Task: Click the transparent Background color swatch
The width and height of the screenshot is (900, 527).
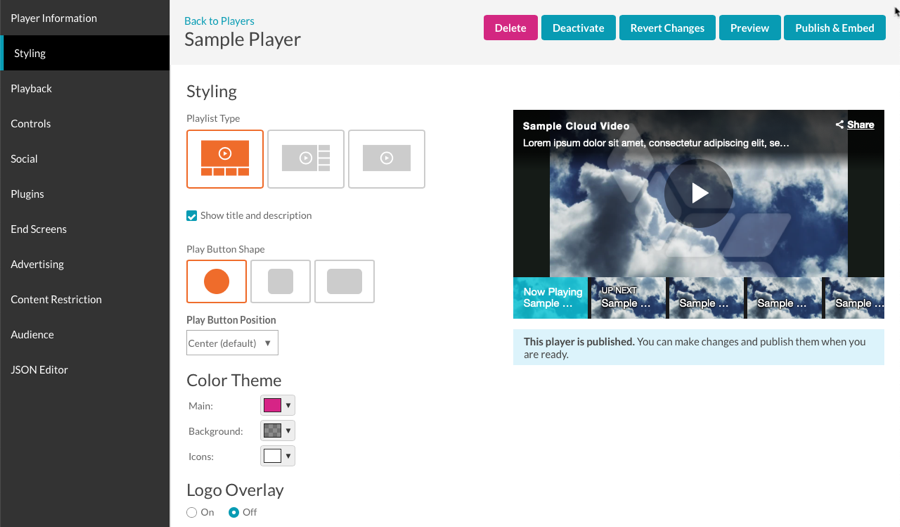Action: point(272,431)
